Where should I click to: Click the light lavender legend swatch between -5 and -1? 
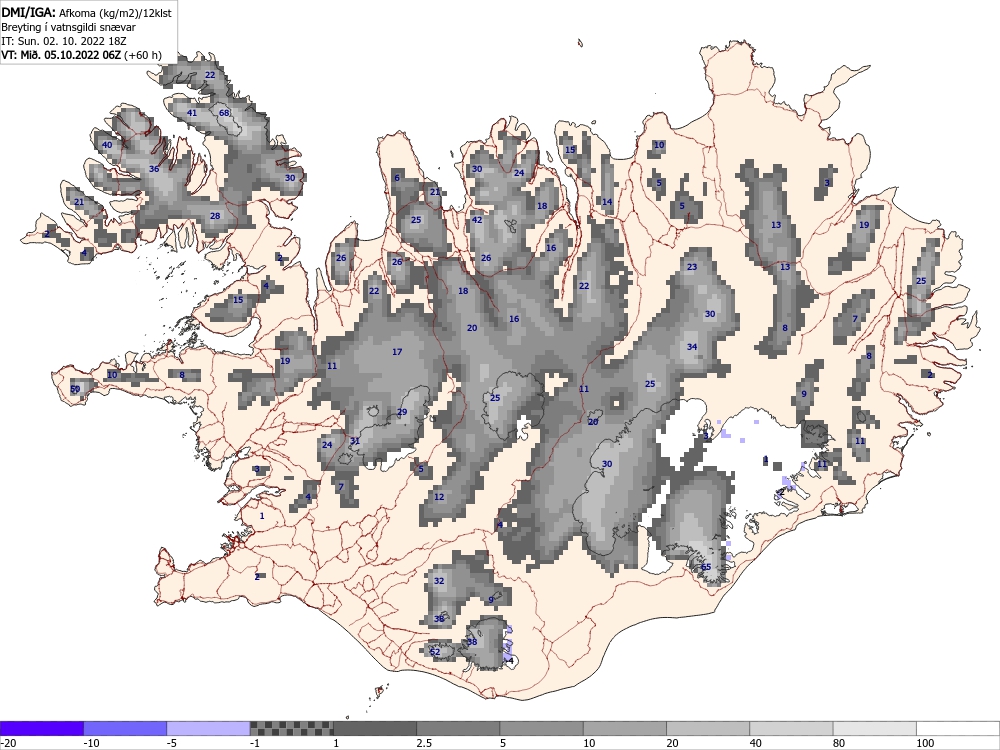pos(208,728)
